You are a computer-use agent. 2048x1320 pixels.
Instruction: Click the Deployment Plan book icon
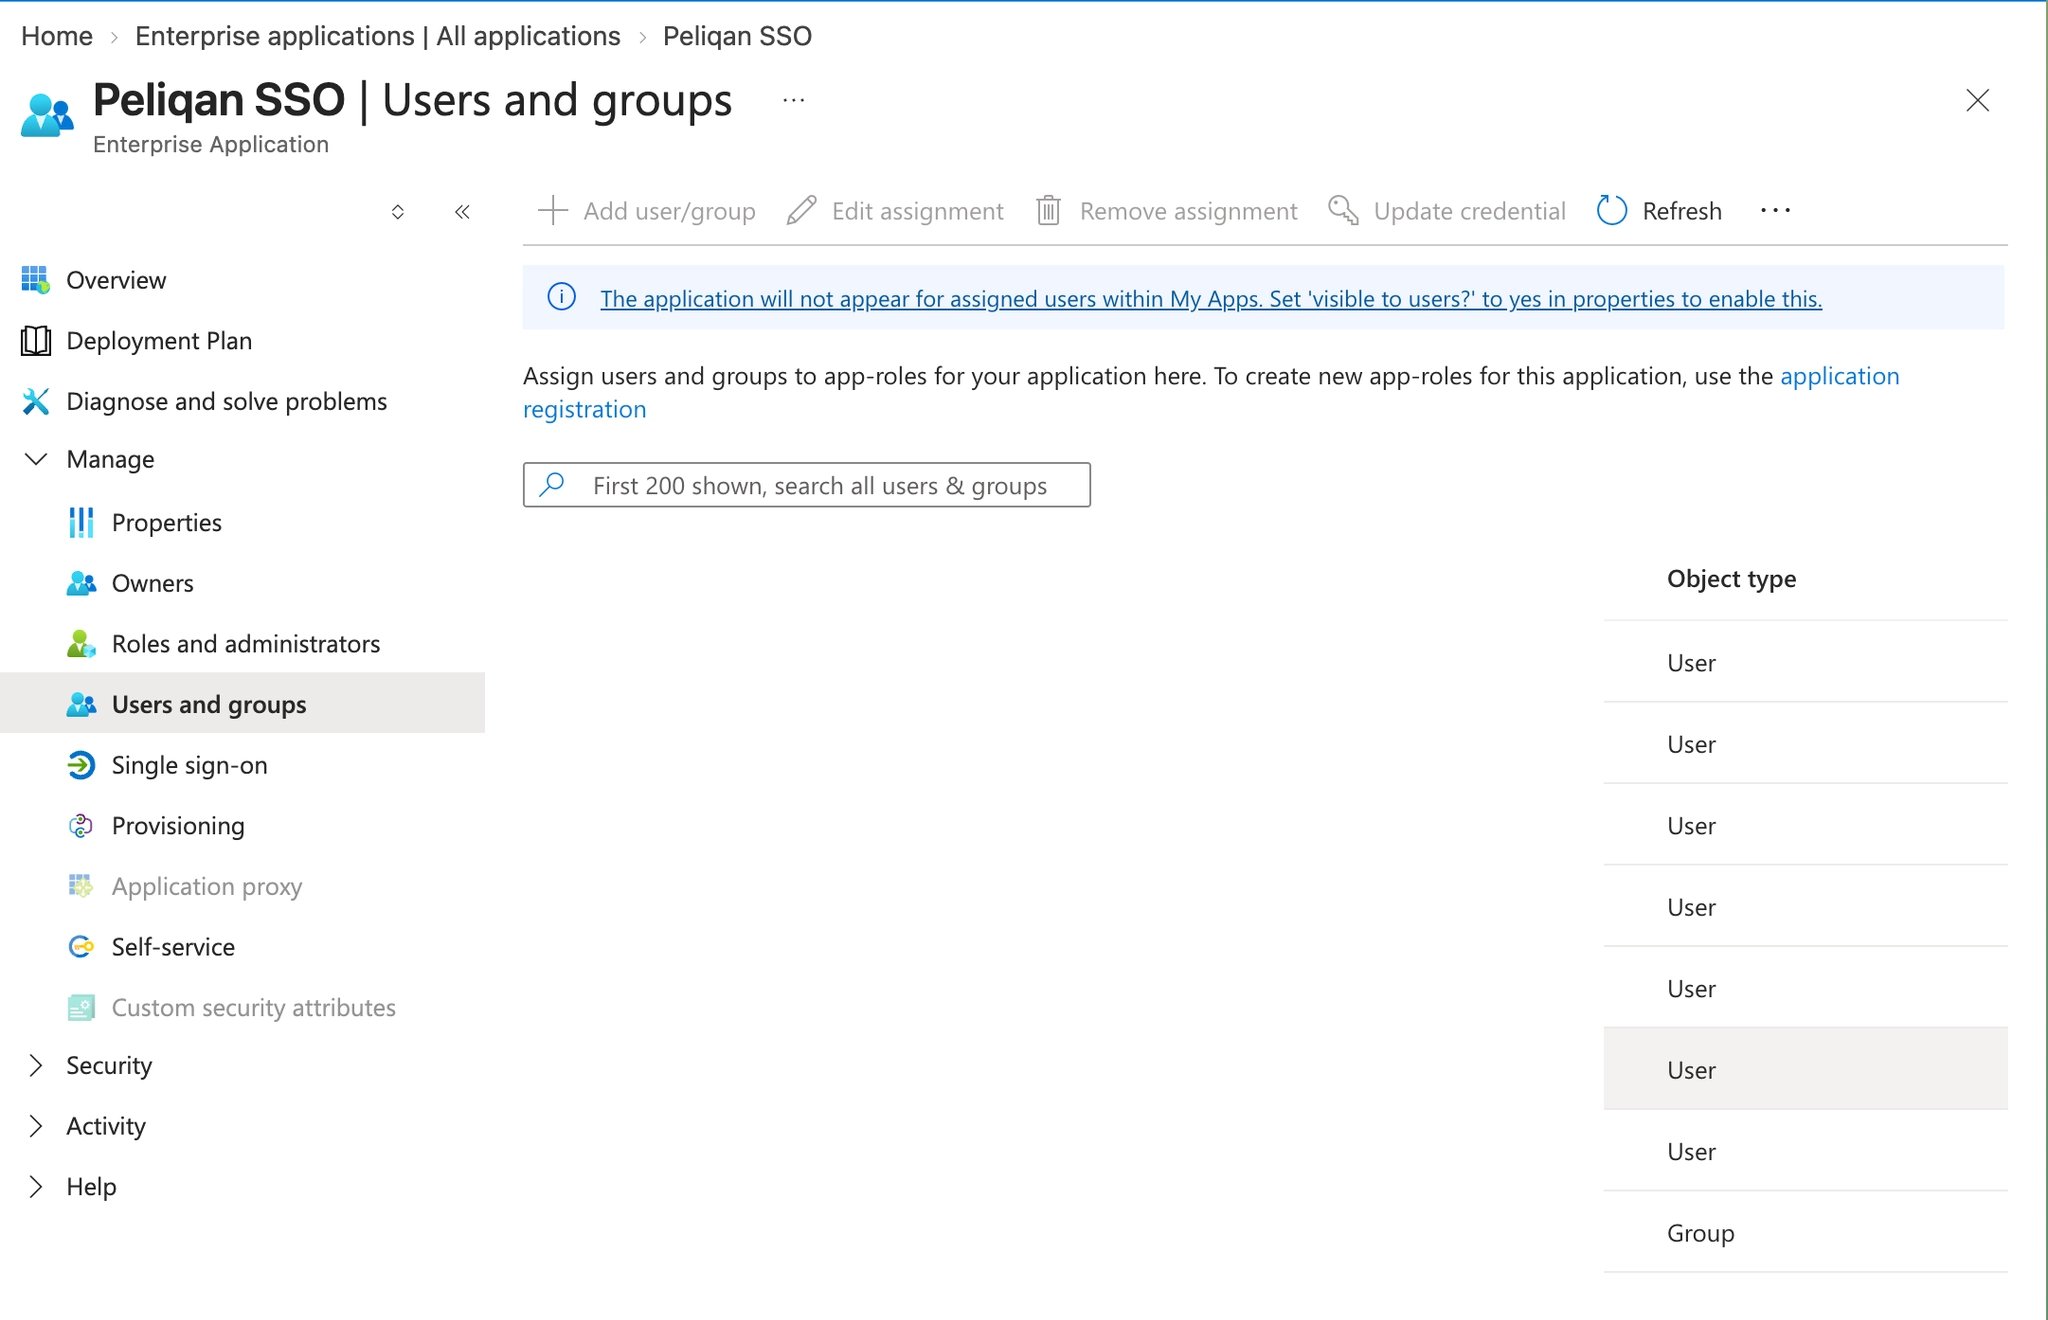[36, 341]
